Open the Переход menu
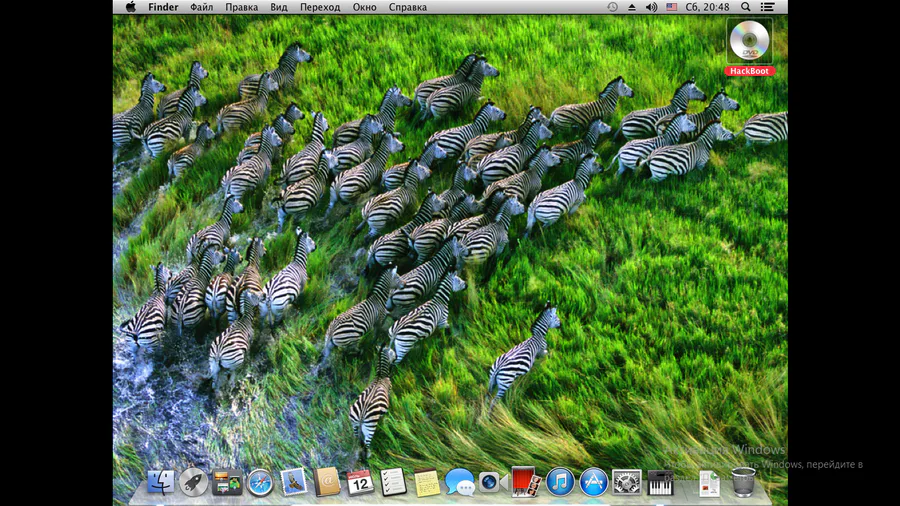The height and width of the screenshot is (506, 900). coord(320,7)
